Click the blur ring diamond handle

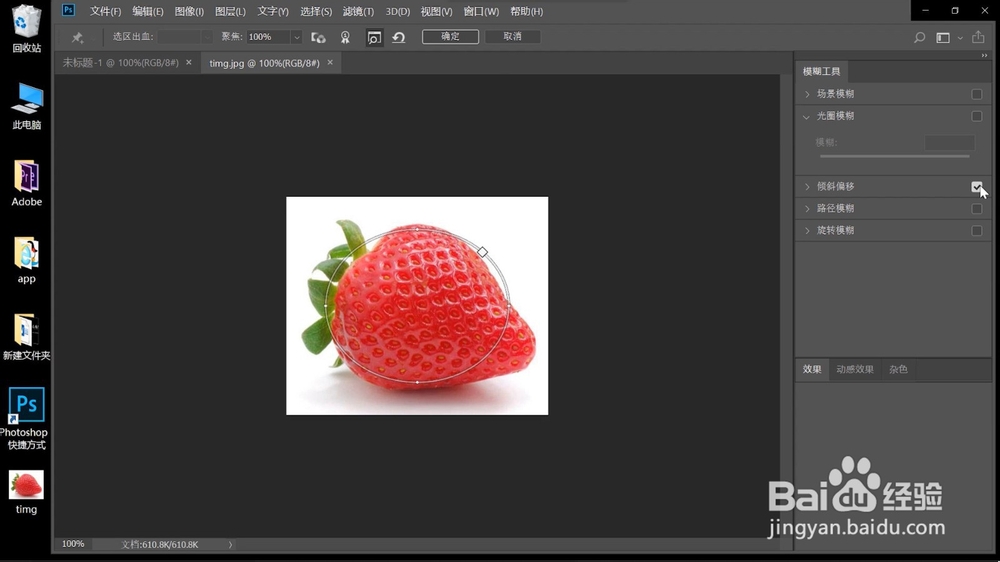[x=483, y=252]
